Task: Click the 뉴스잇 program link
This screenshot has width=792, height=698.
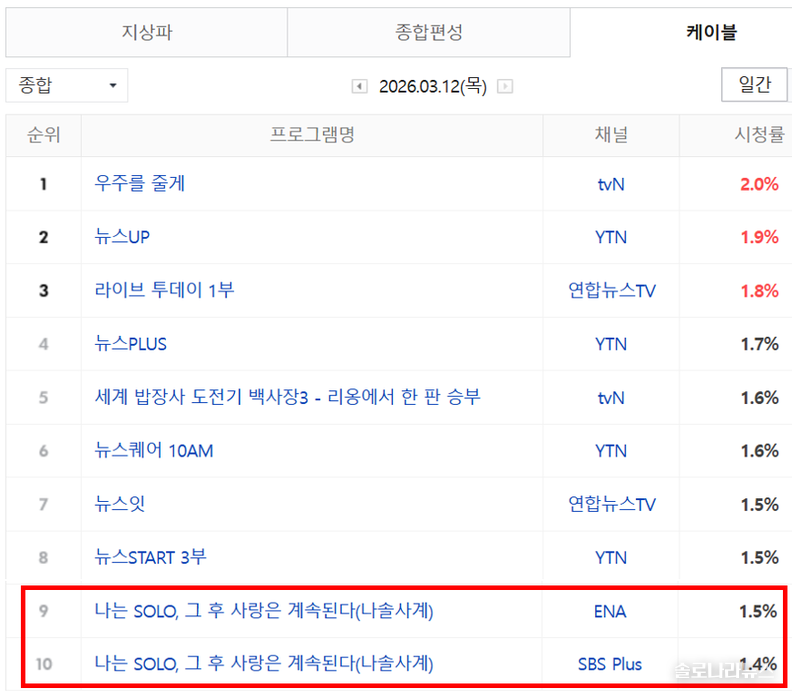Action: coord(120,504)
